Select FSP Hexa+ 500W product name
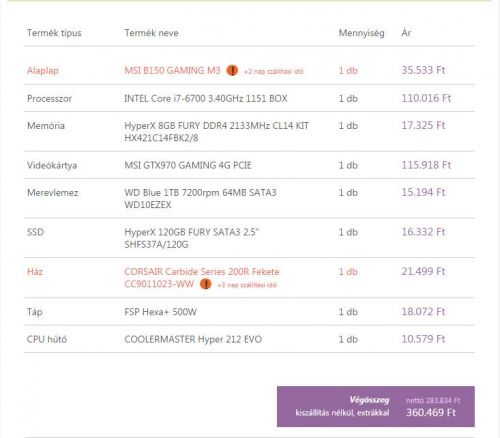This screenshot has height=438, width=500. (160, 312)
